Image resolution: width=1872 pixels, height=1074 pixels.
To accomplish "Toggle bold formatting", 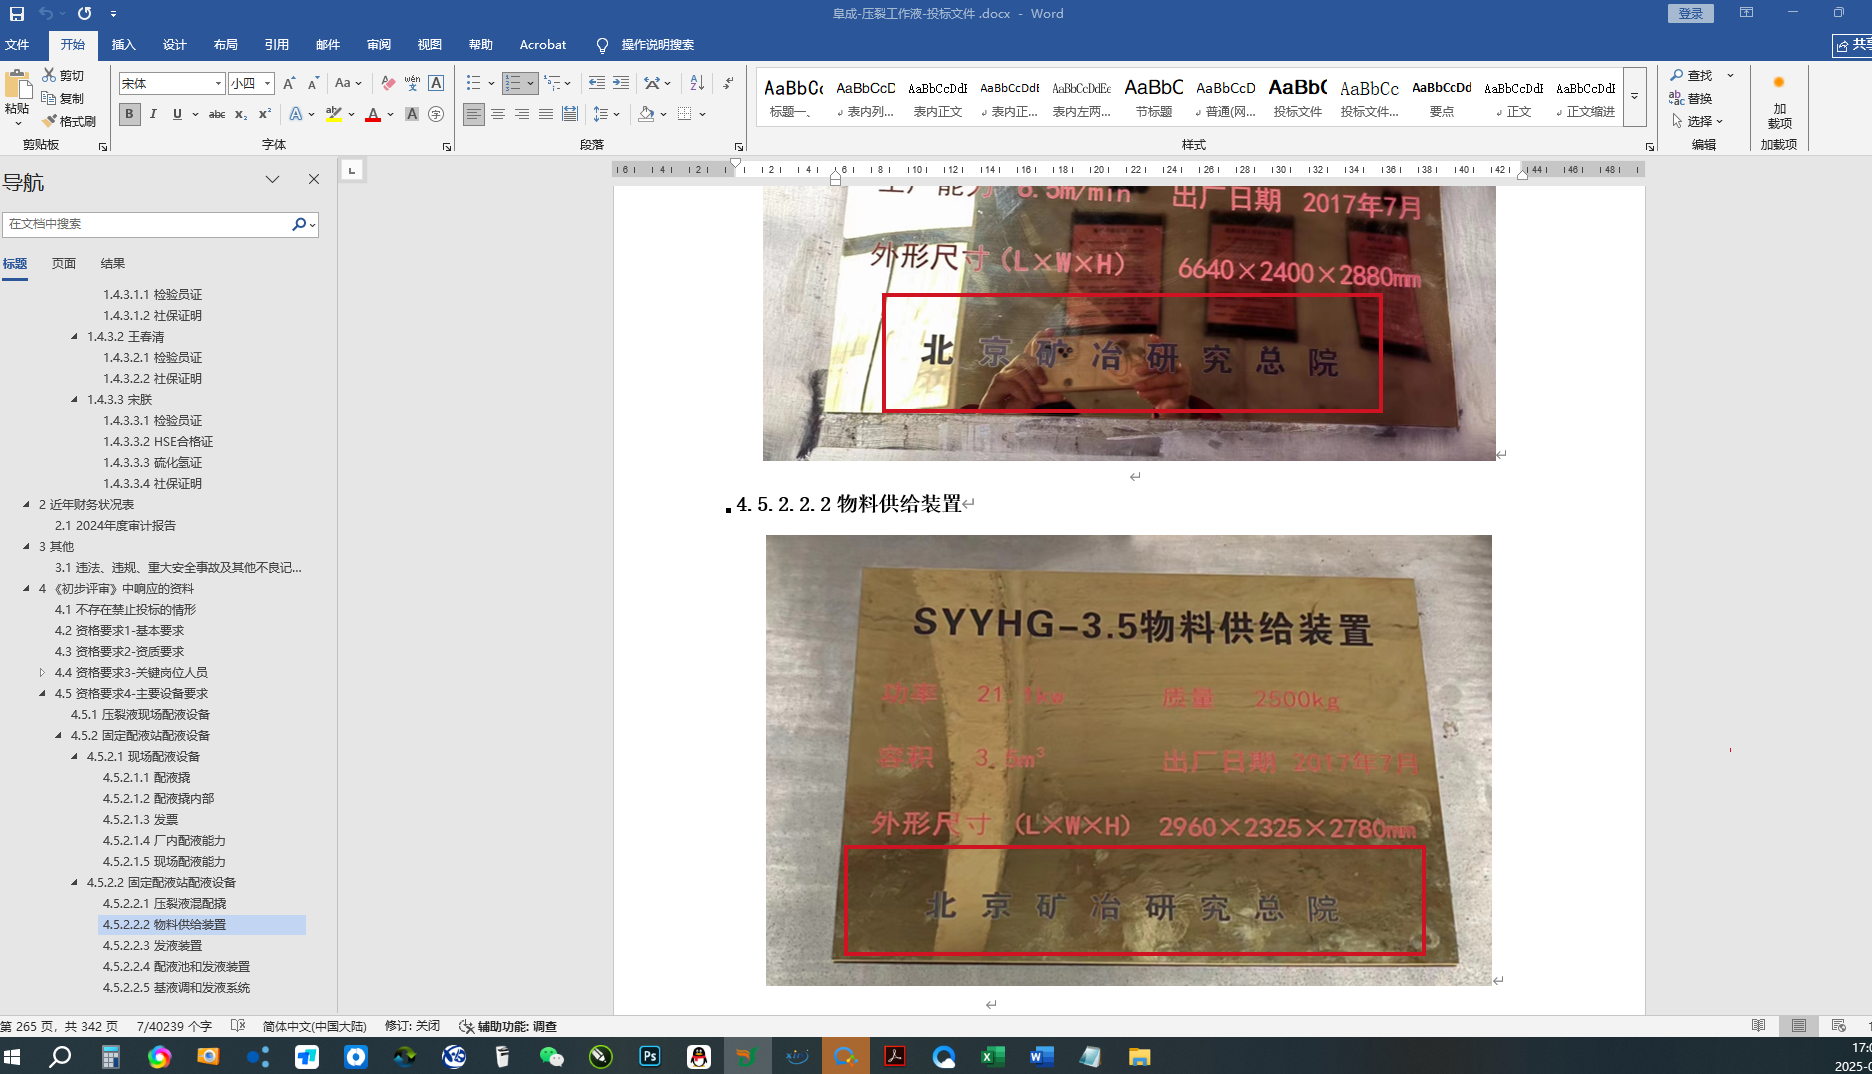I will [129, 114].
